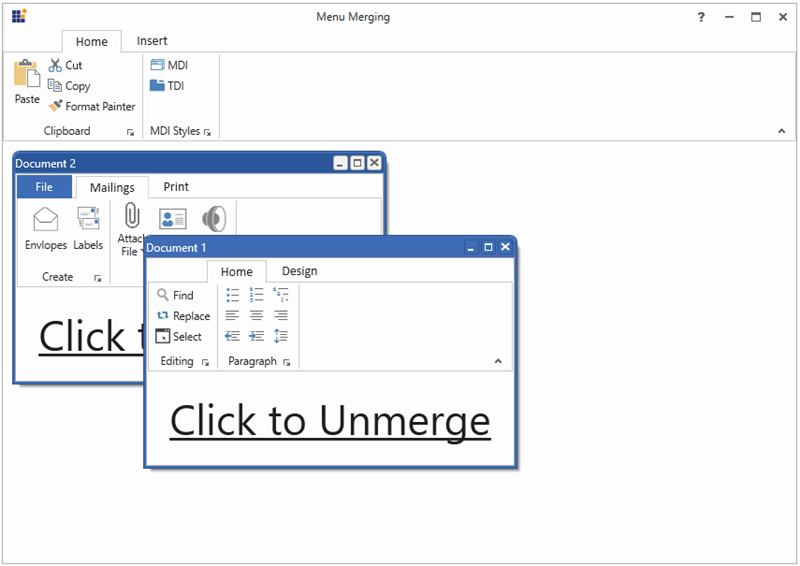Screen dimensions: 800x566
Task: Click the Format Painter tool
Action: (x=92, y=107)
